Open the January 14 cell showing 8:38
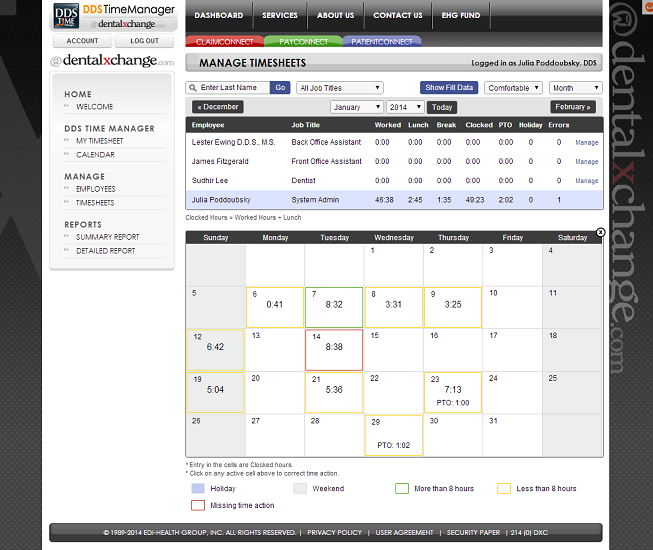Viewport: 653px width, 550px height. point(334,349)
